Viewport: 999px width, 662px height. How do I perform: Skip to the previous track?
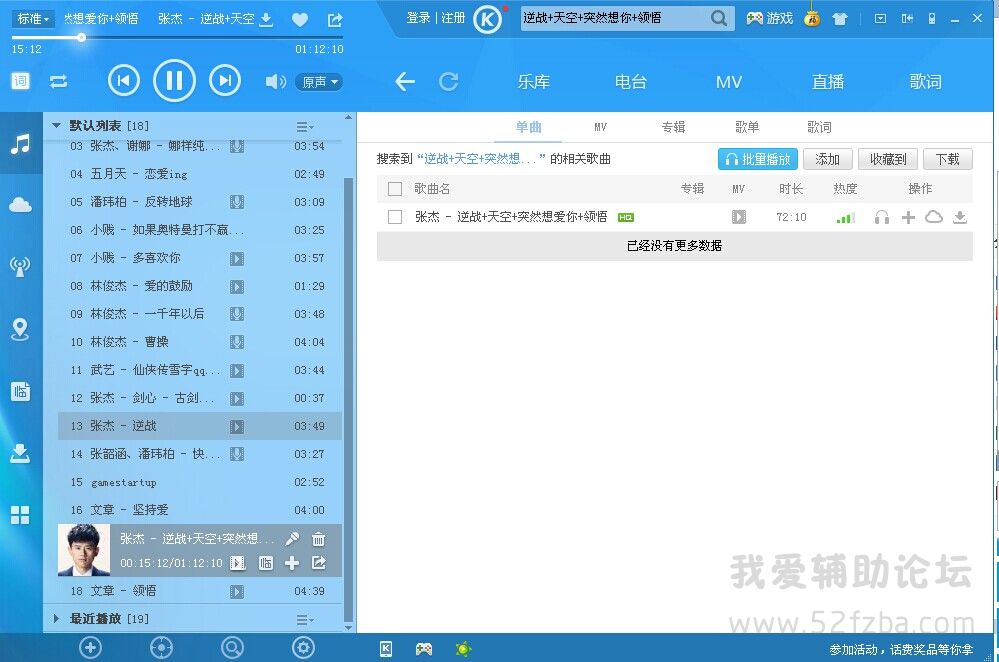coord(124,80)
